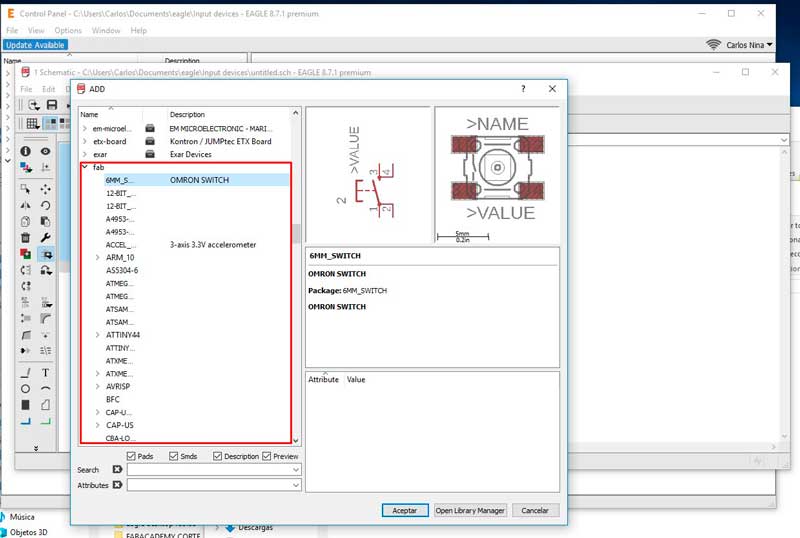The image size is (800, 538).
Task: Select the Info tool in schematic toolbar
Action: click(25, 151)
